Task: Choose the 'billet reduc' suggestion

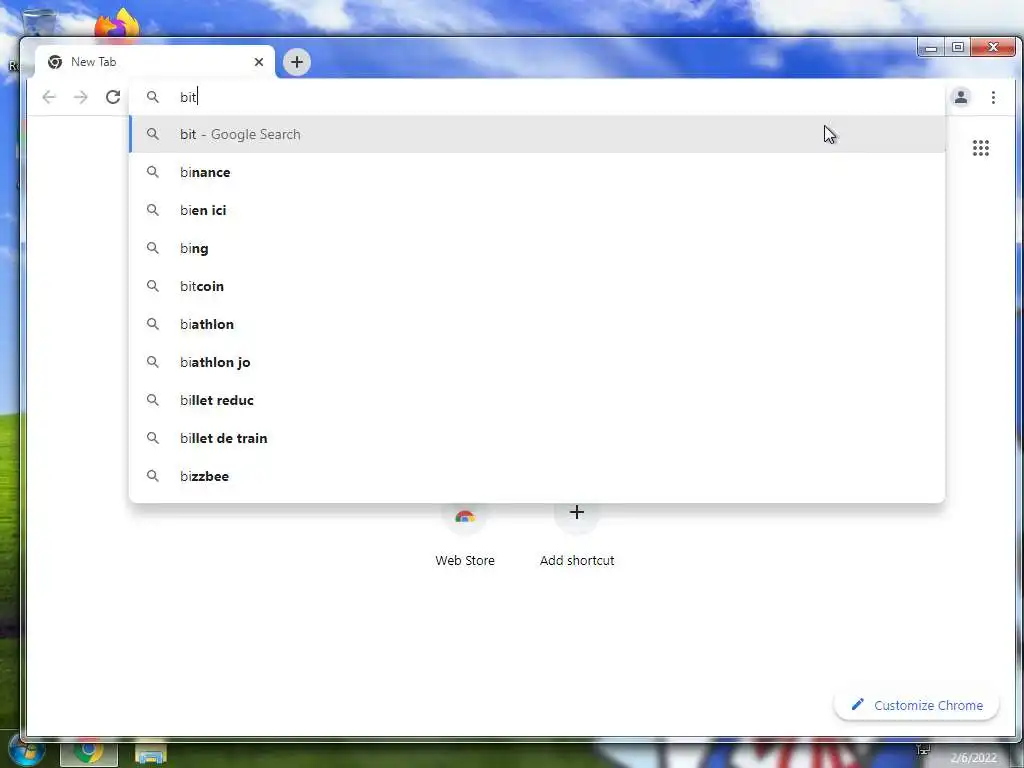Action: [x=537, y=400]
